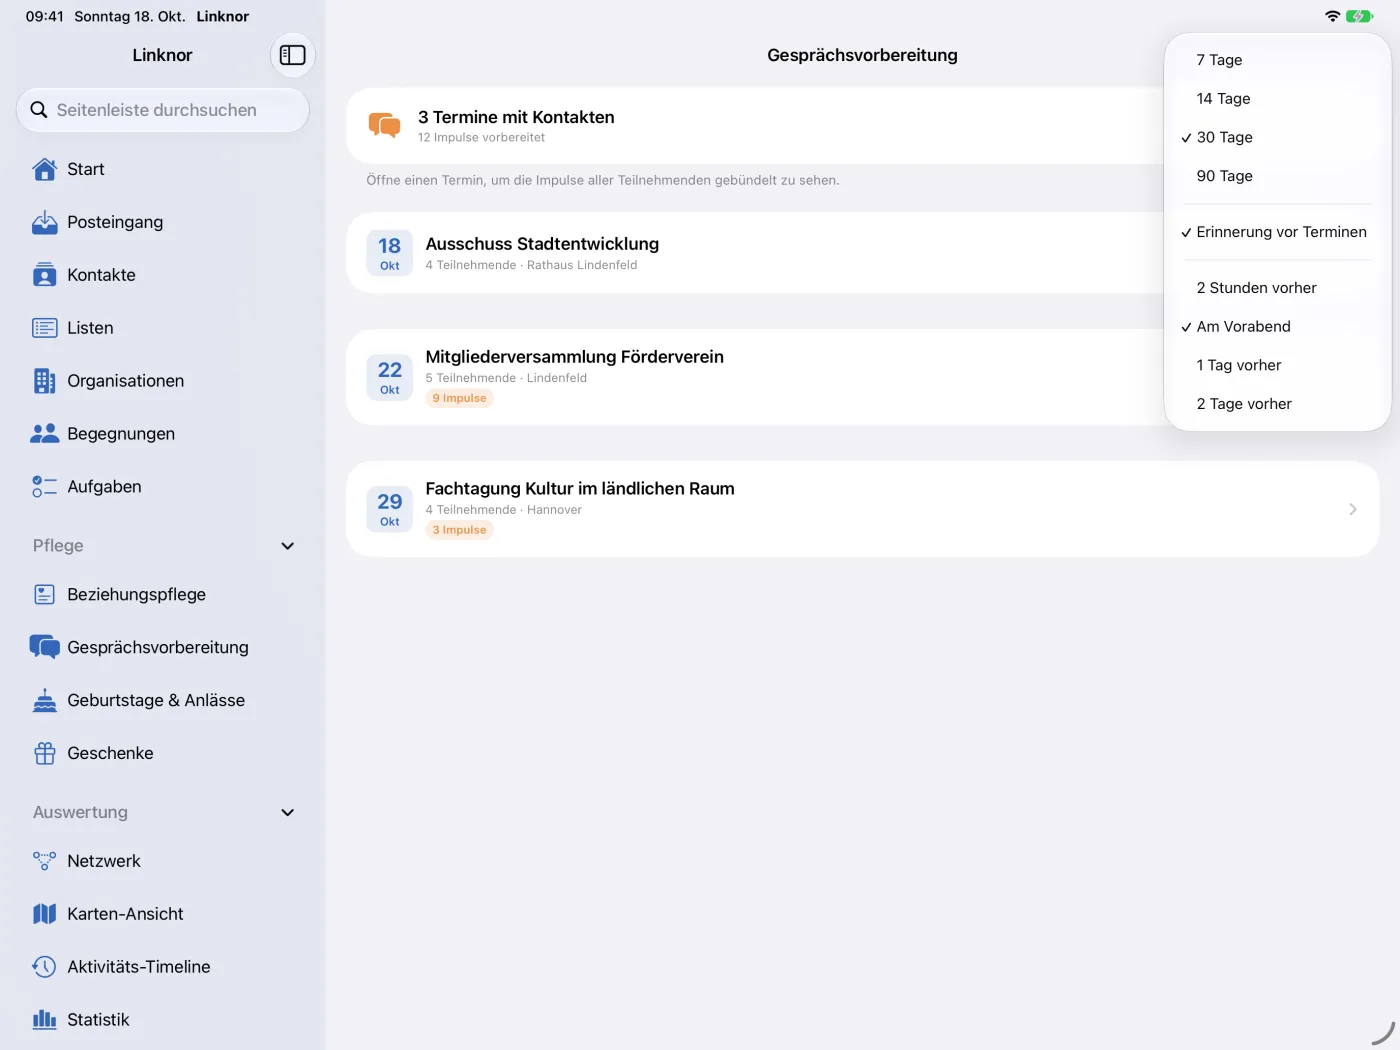Select the 7 Tage time range
Viewport: 1400px width, 1050px height.
click(1278, 60)
